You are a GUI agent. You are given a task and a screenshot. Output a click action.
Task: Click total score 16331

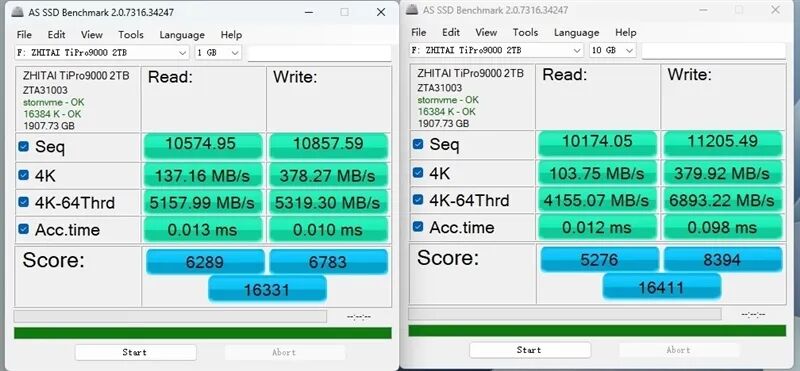(267, 289)
